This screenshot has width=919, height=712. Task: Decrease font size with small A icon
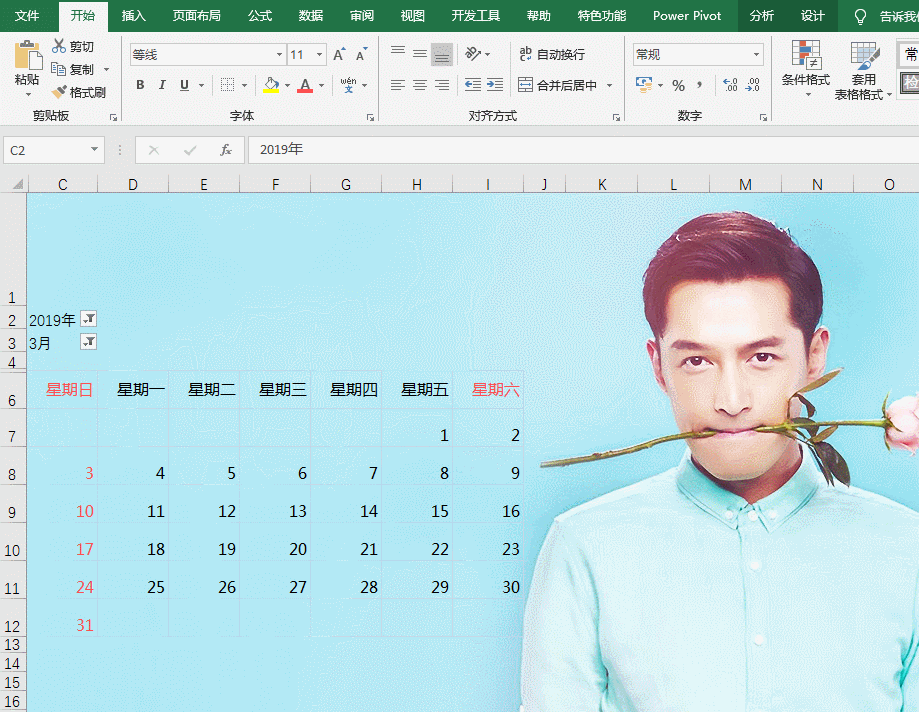pos(362,54)
